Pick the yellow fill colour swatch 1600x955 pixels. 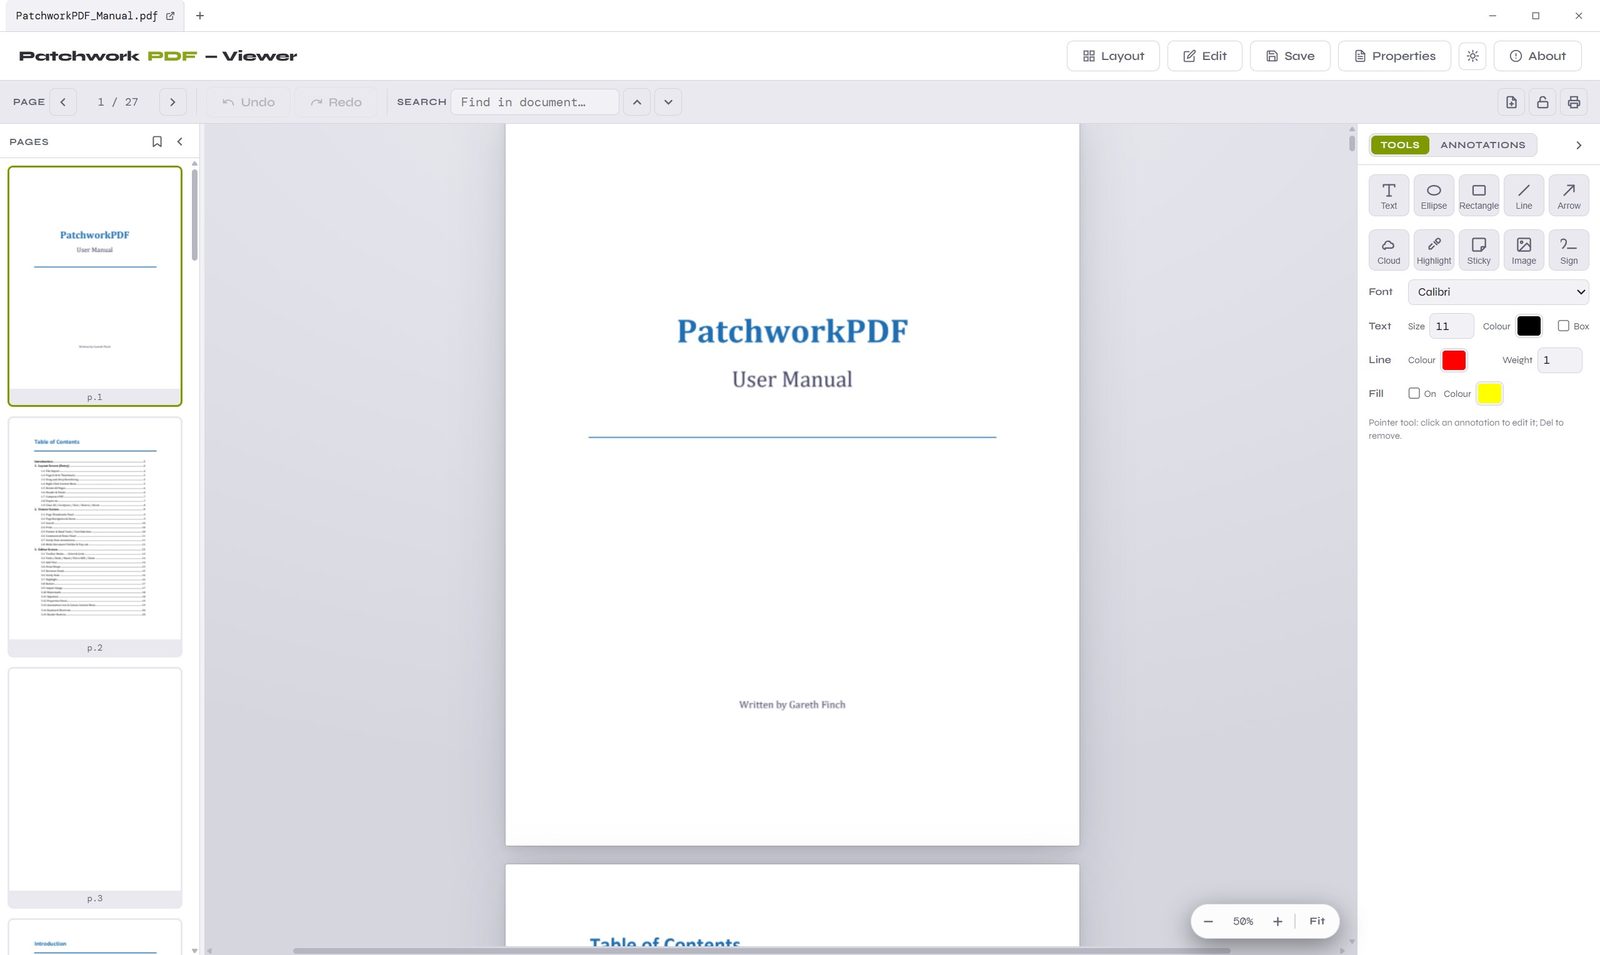(x=1490, y=393)
